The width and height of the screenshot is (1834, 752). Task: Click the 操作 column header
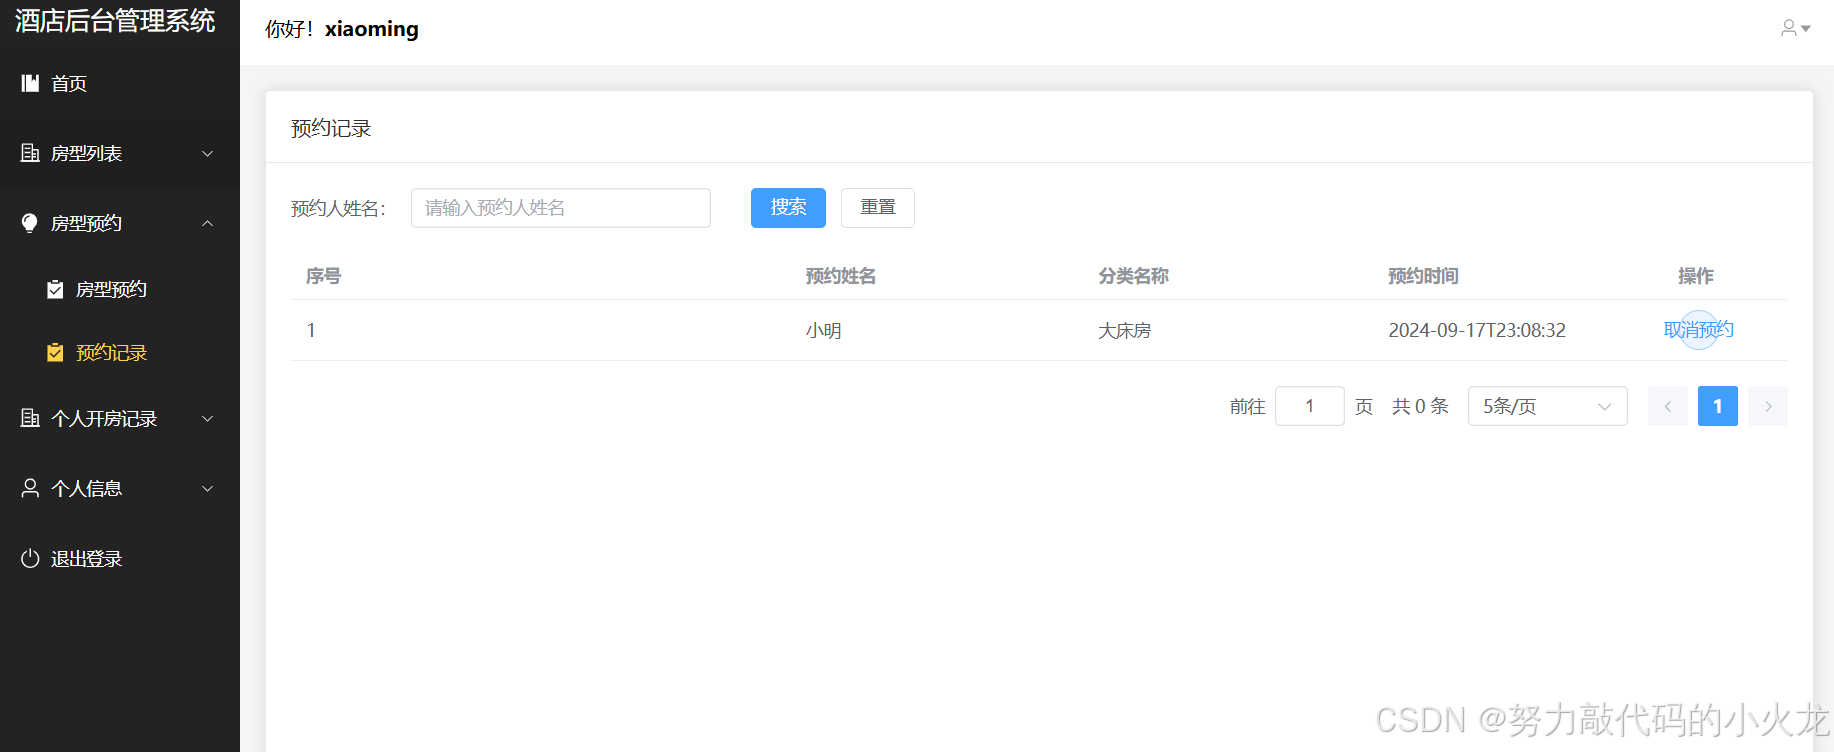click(1696, 276)
